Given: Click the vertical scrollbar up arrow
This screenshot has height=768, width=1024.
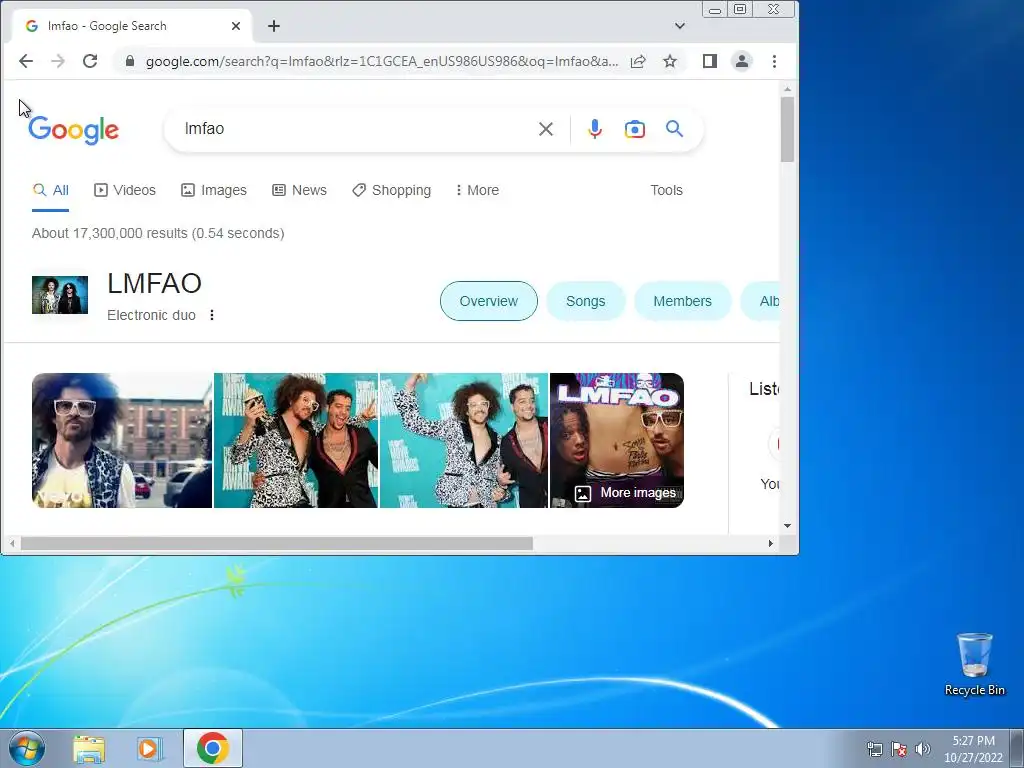Looking at the screenshot, I should click(x=788, y=89).
